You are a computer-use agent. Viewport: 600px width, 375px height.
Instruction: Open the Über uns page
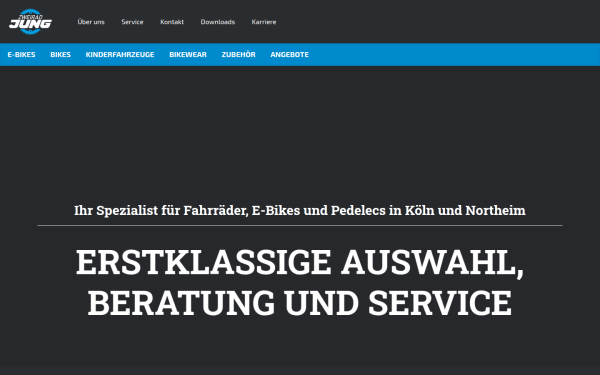[x=91, y=22]
